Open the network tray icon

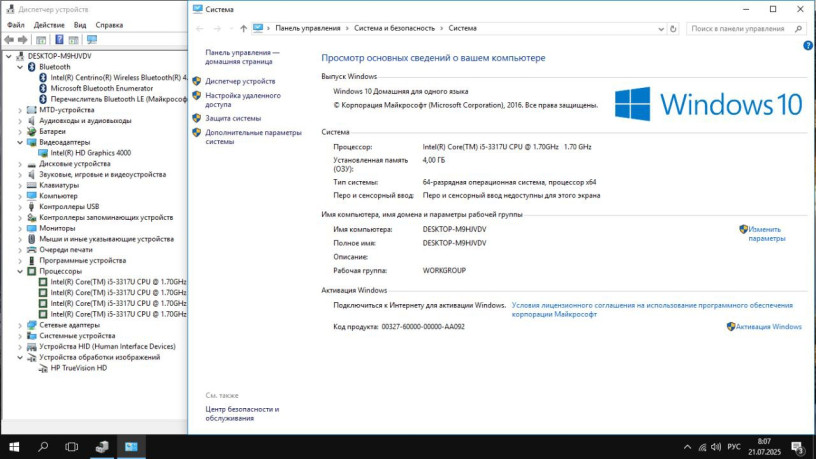pyautogui.click(x=702, y=447)
